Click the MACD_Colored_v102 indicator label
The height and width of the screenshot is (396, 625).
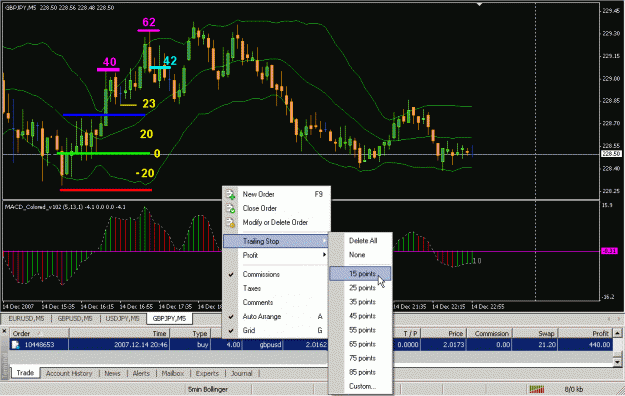65,207
